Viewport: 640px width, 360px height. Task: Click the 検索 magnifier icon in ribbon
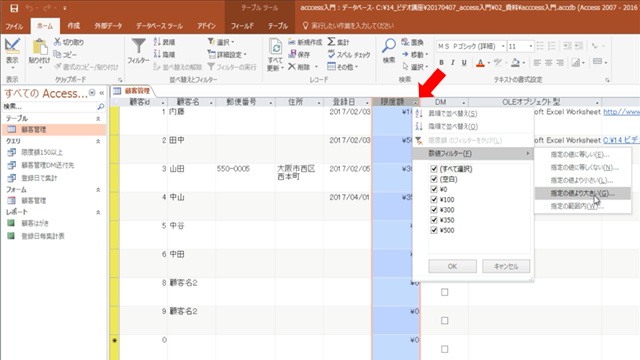click(389, 46)
